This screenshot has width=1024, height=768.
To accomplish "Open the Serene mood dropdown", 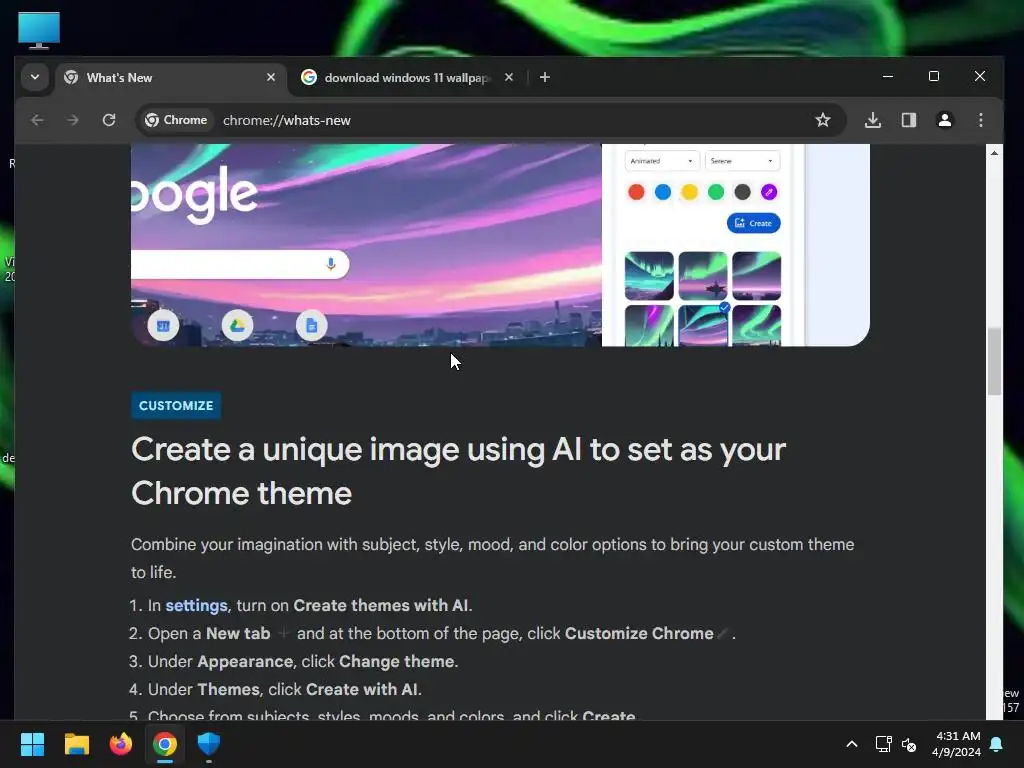I will [742, 161].
